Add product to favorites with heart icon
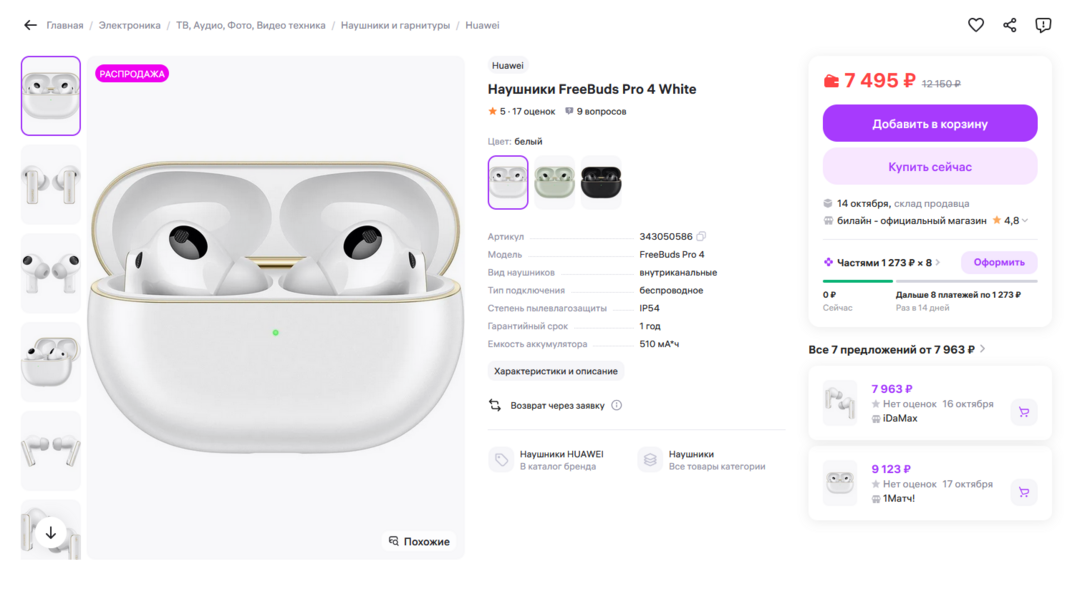This screenshot has width=1090, height=589. tap(976, 25)
